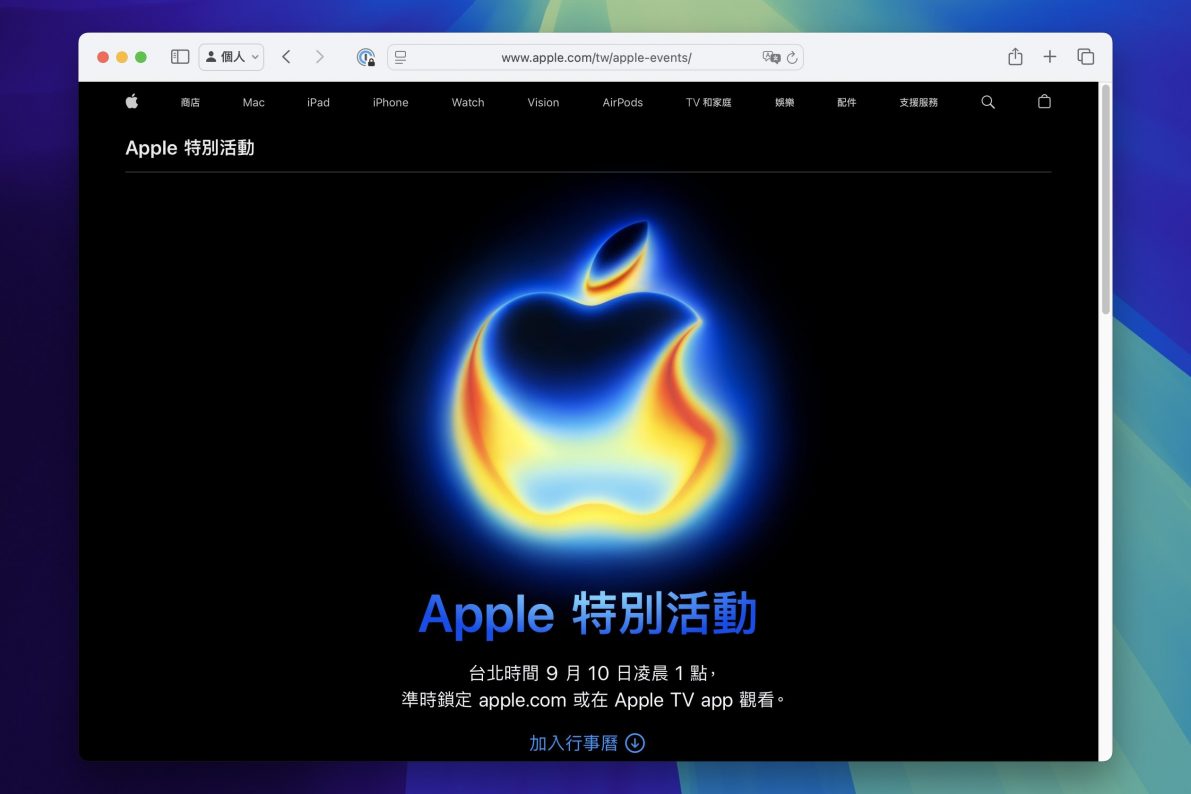Open the shopping bag
The width and height of the screenshot is (1191, 794).
click(x=1044, y=102)
